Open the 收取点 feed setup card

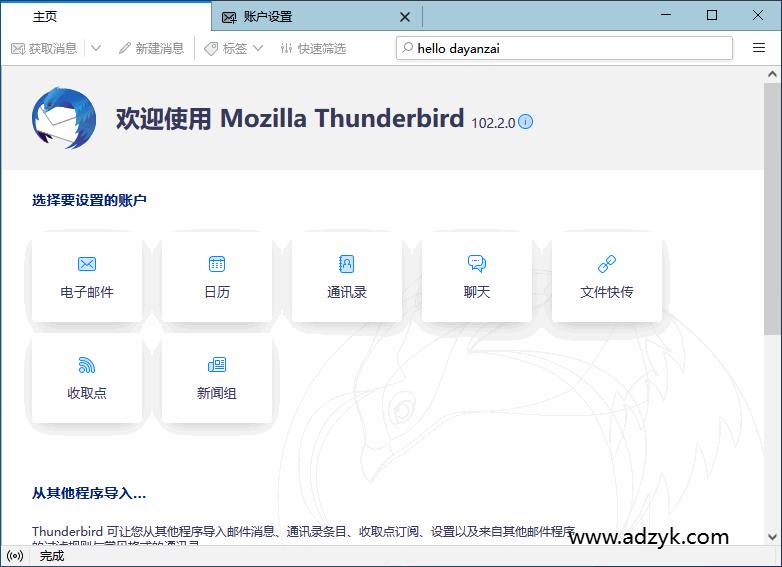[87, 380]
